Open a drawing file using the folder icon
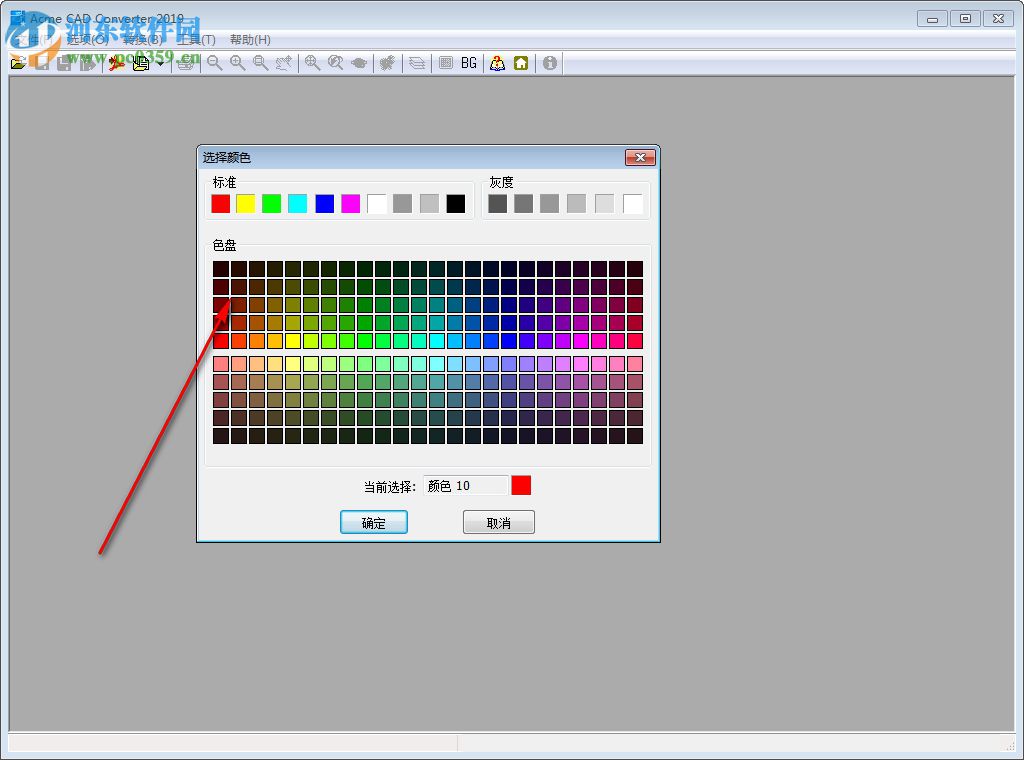 [x=18, y=62]
